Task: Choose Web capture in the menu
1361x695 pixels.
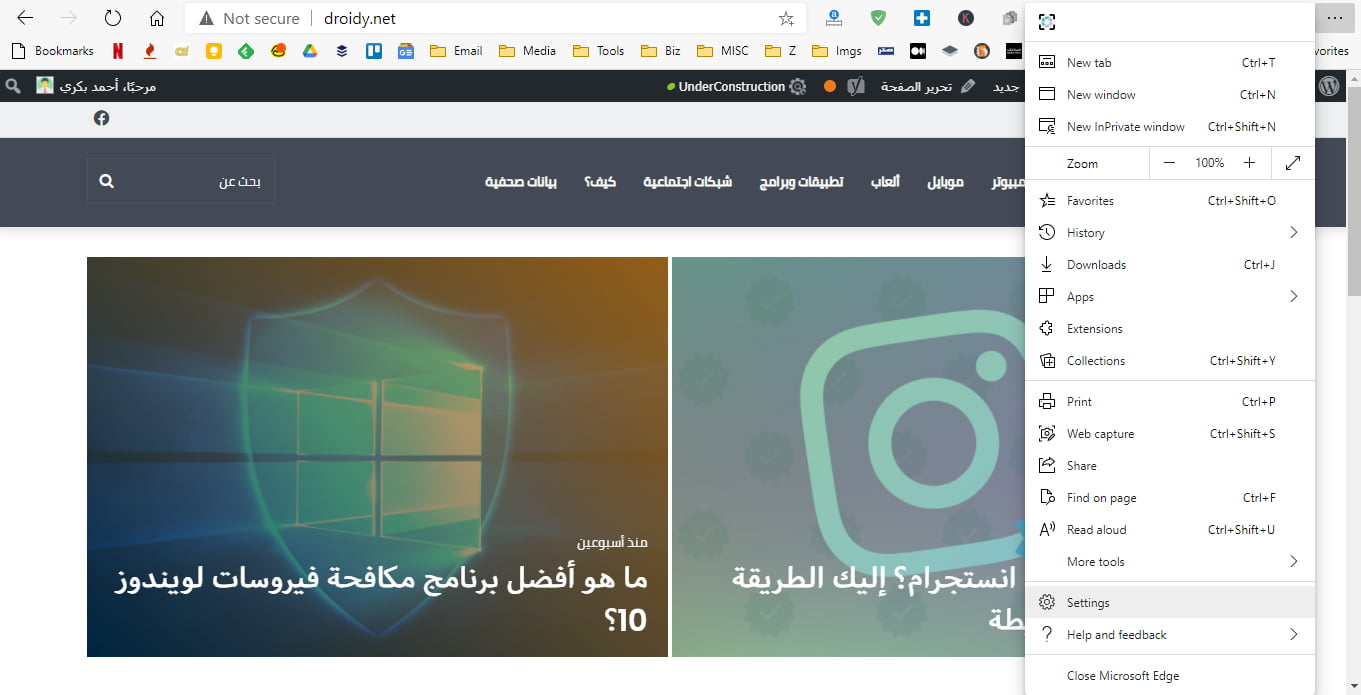Action: click(x=1170, y=433)
